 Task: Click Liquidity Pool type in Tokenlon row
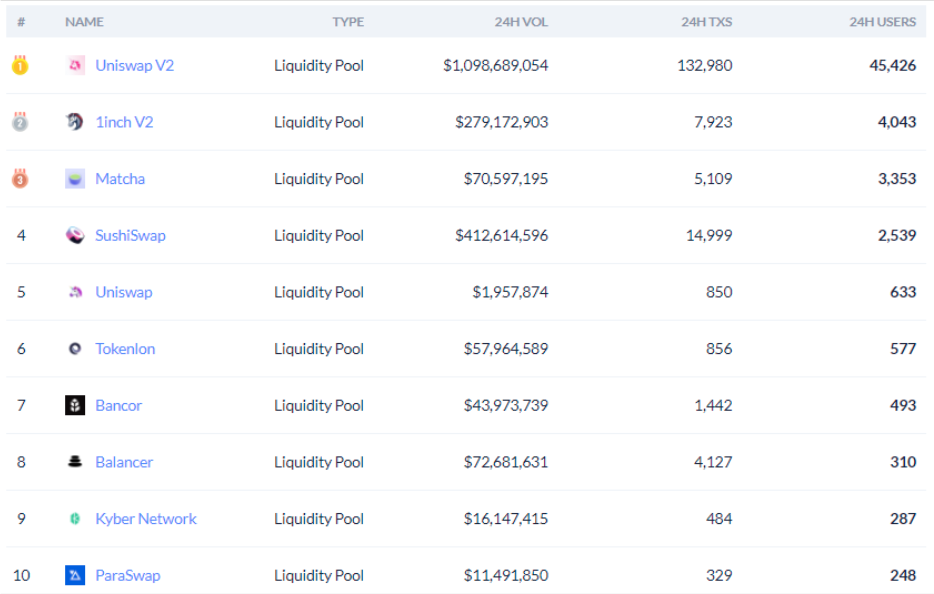(x=319, y=349)
